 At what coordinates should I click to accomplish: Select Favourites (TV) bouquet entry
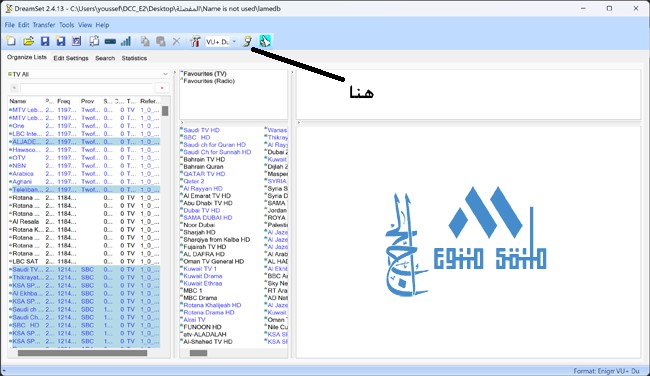click(x=205, y=73)
